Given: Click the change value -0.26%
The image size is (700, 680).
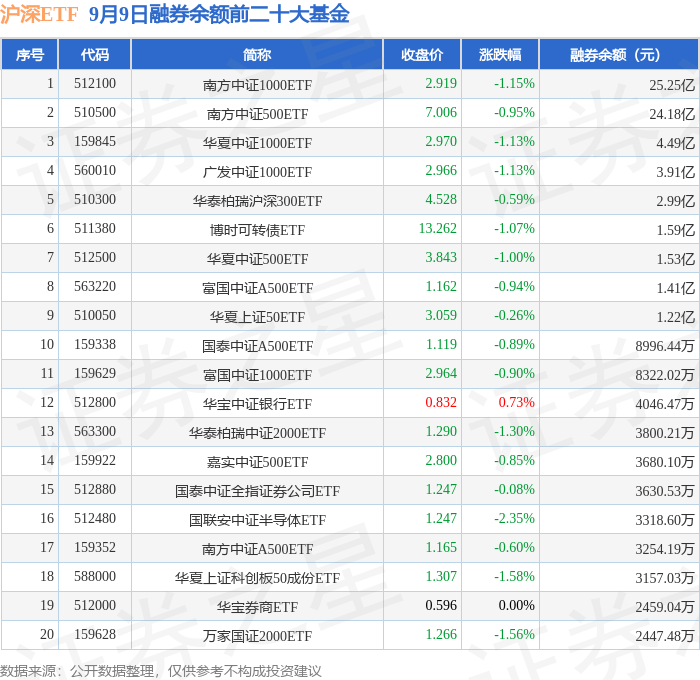Looking at the screenshot, I should (514, 315).
